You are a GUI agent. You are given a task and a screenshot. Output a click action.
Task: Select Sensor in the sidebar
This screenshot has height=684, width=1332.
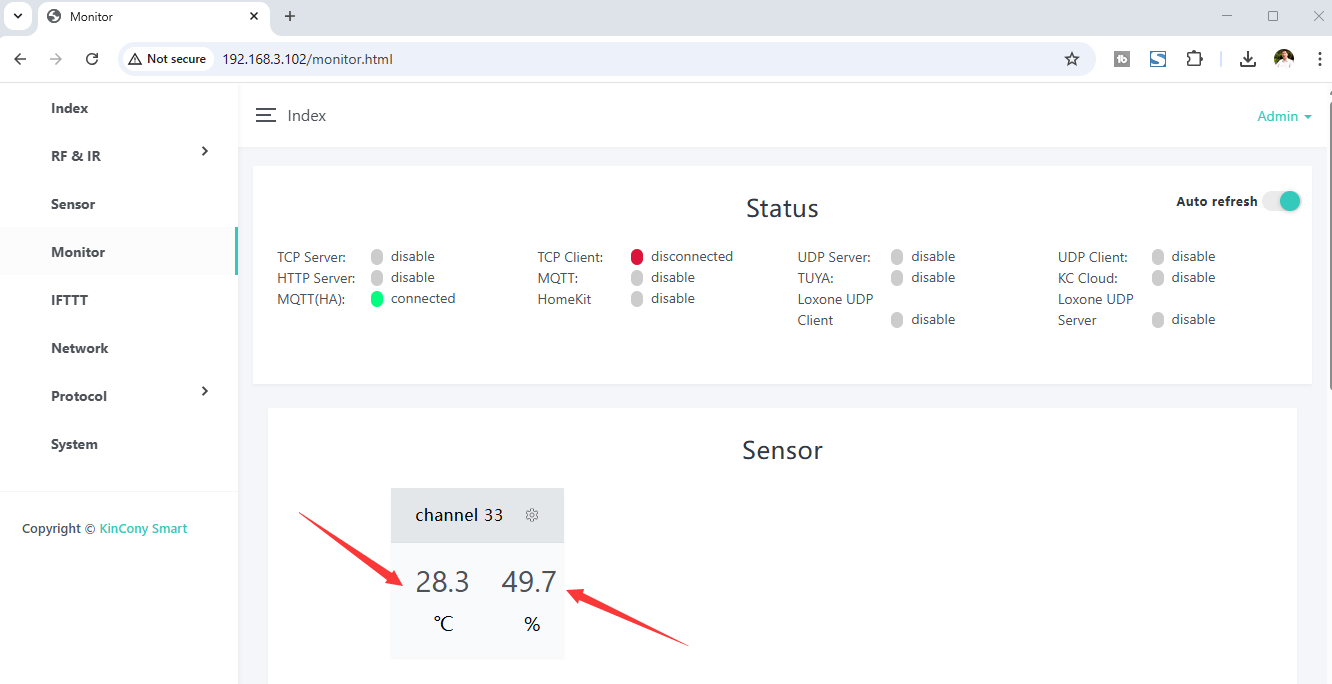[x=73, y=204]
